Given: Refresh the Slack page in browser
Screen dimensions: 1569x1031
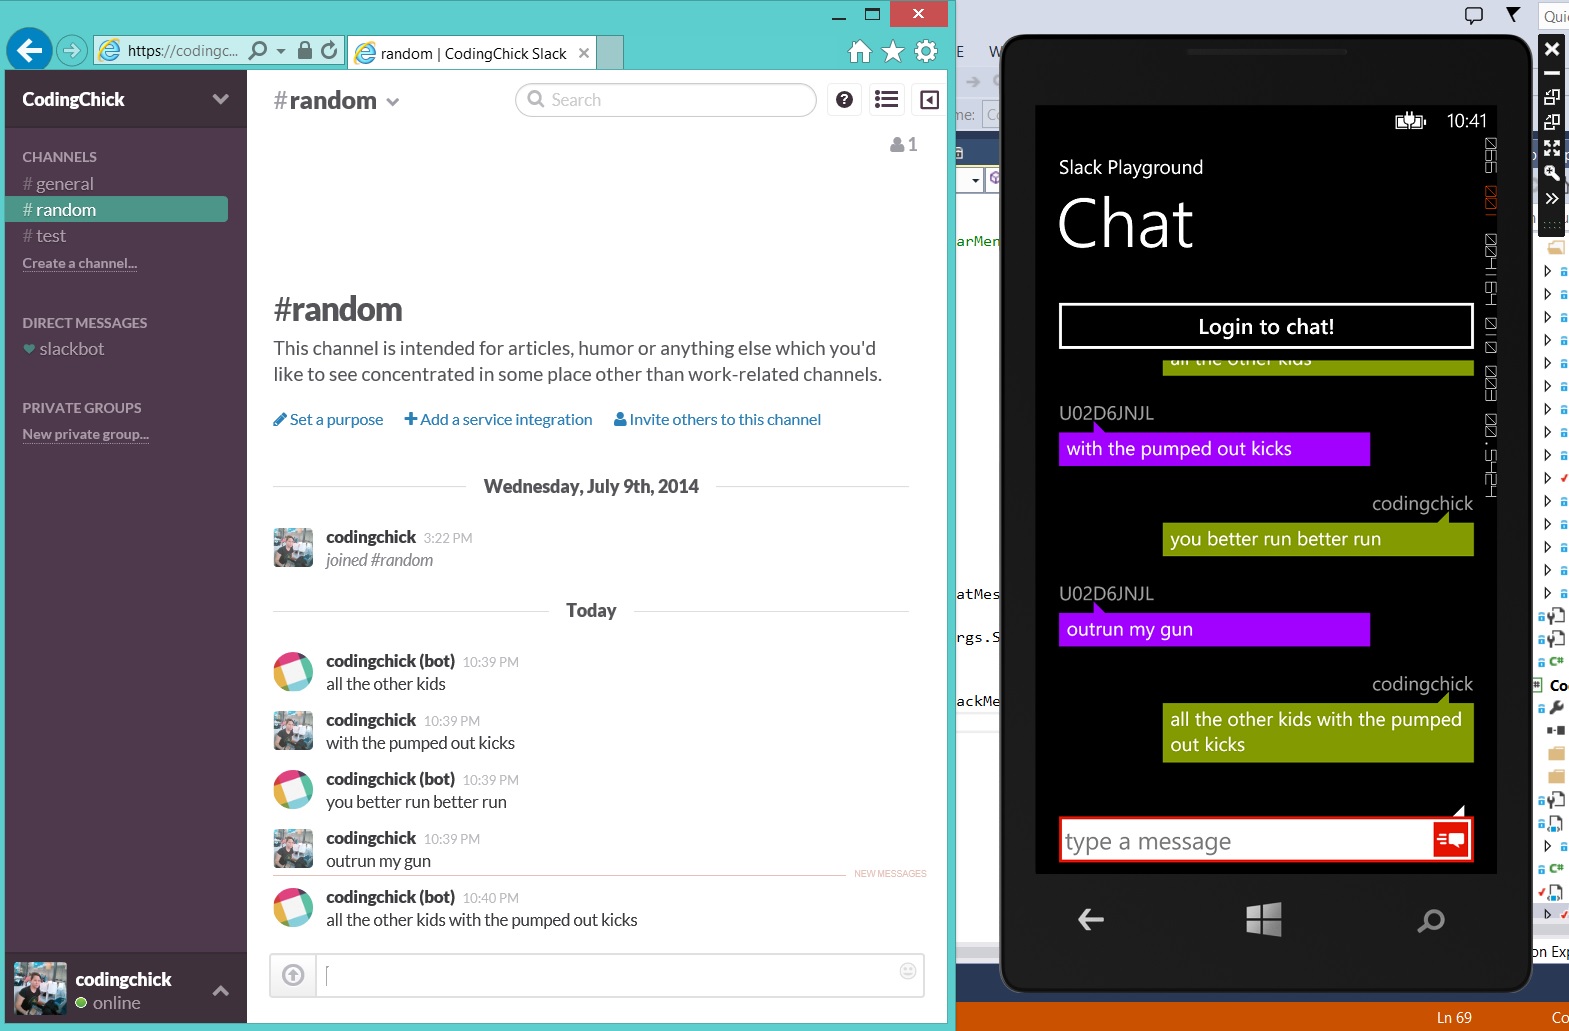Looking at the screenshot, I should pos(329,50).
